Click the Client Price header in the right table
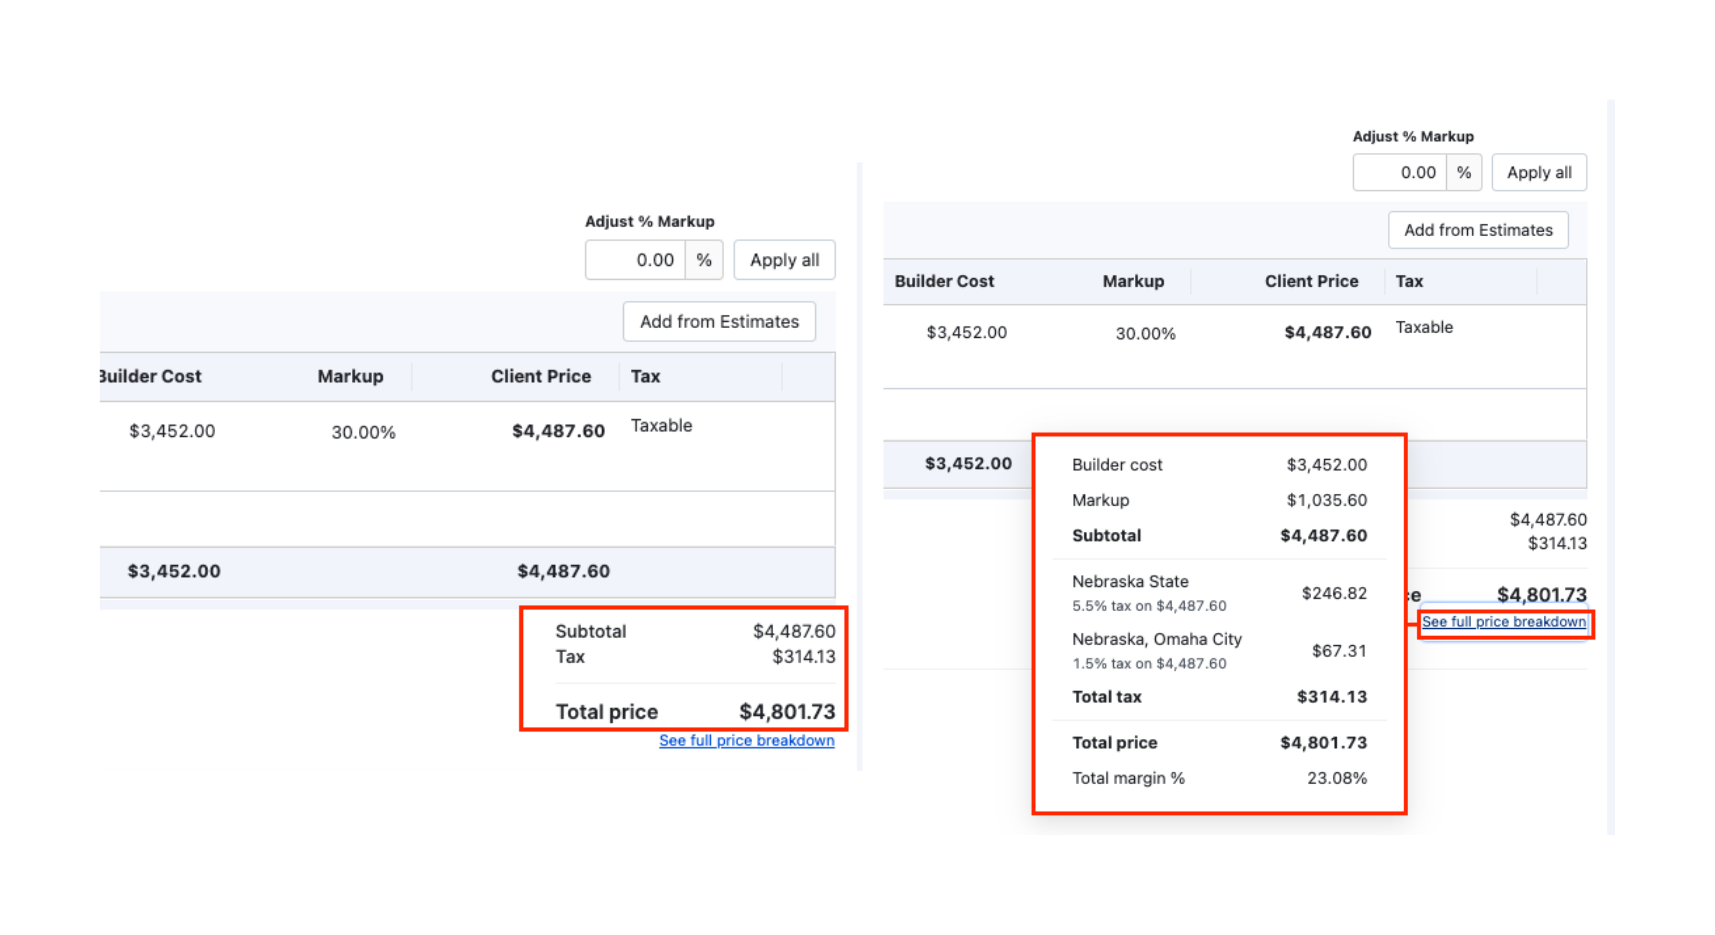This screenshot has height=935, width=1715. tap(1311, 281)
